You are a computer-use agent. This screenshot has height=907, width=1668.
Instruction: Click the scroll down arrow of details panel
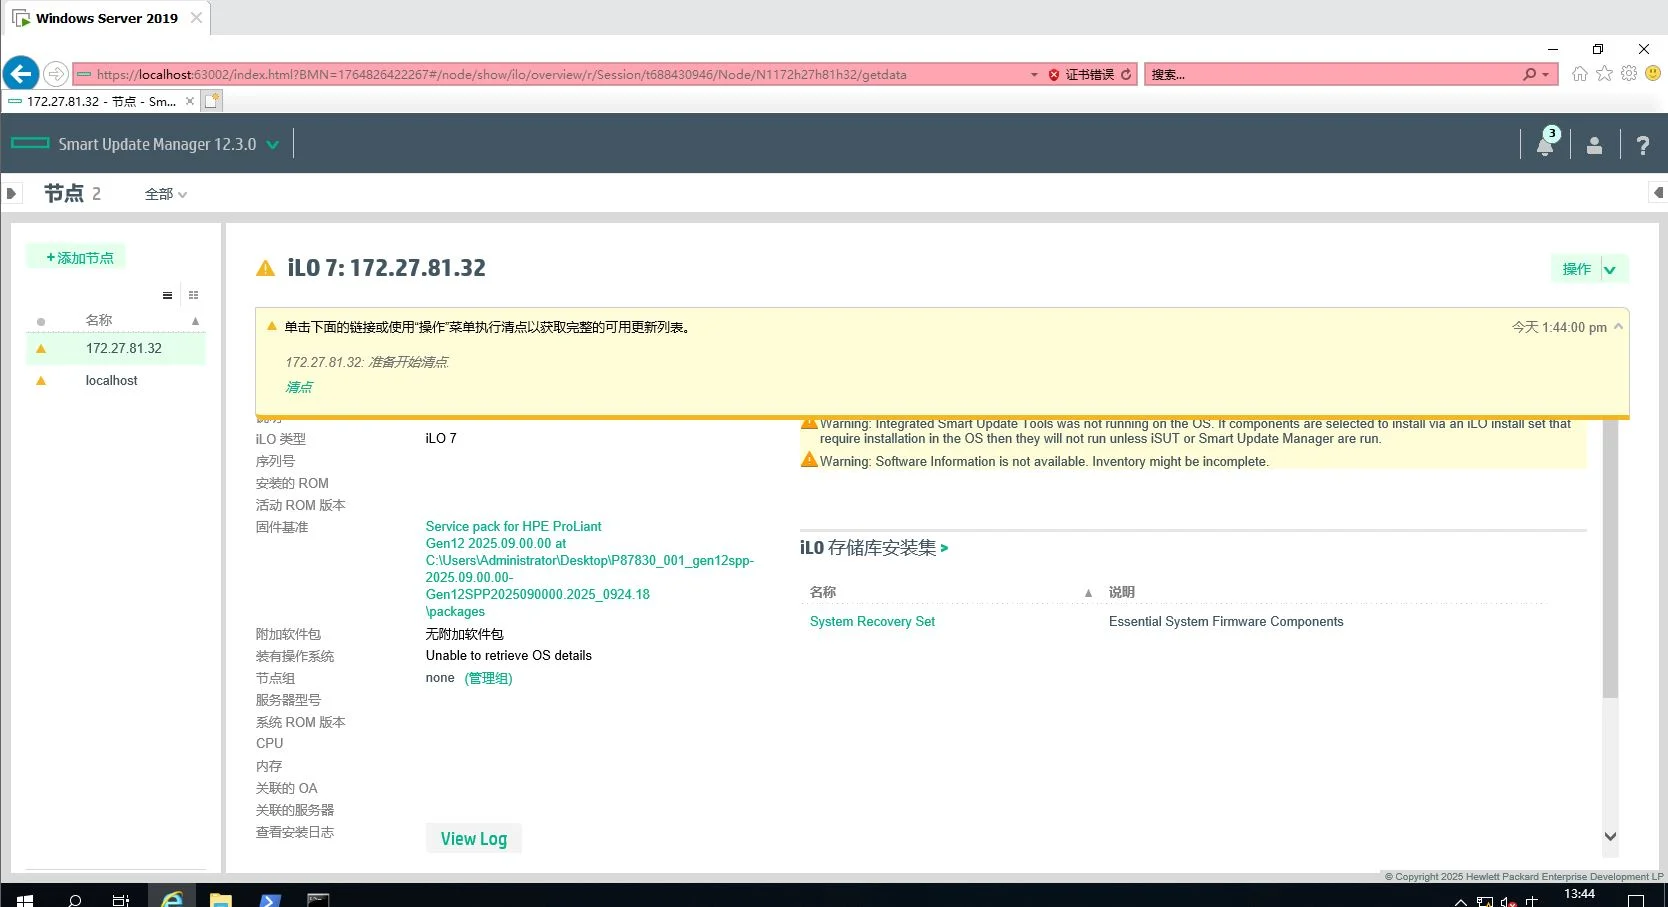[x=1610, y=837]
